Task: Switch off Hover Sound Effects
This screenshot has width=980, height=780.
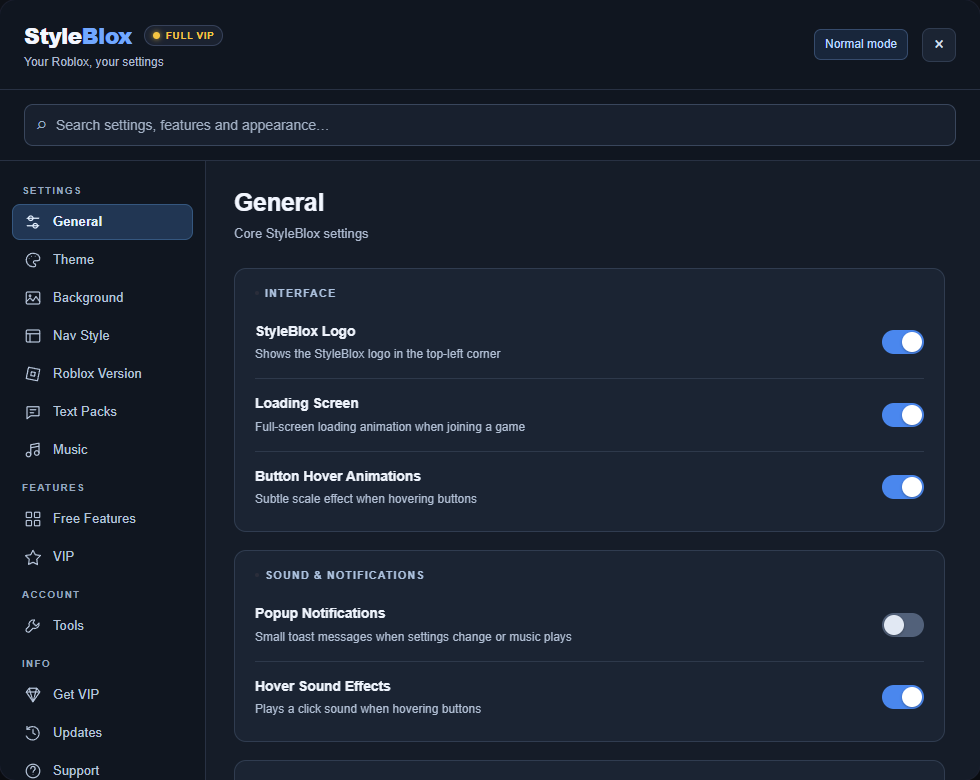Action: 902,697
